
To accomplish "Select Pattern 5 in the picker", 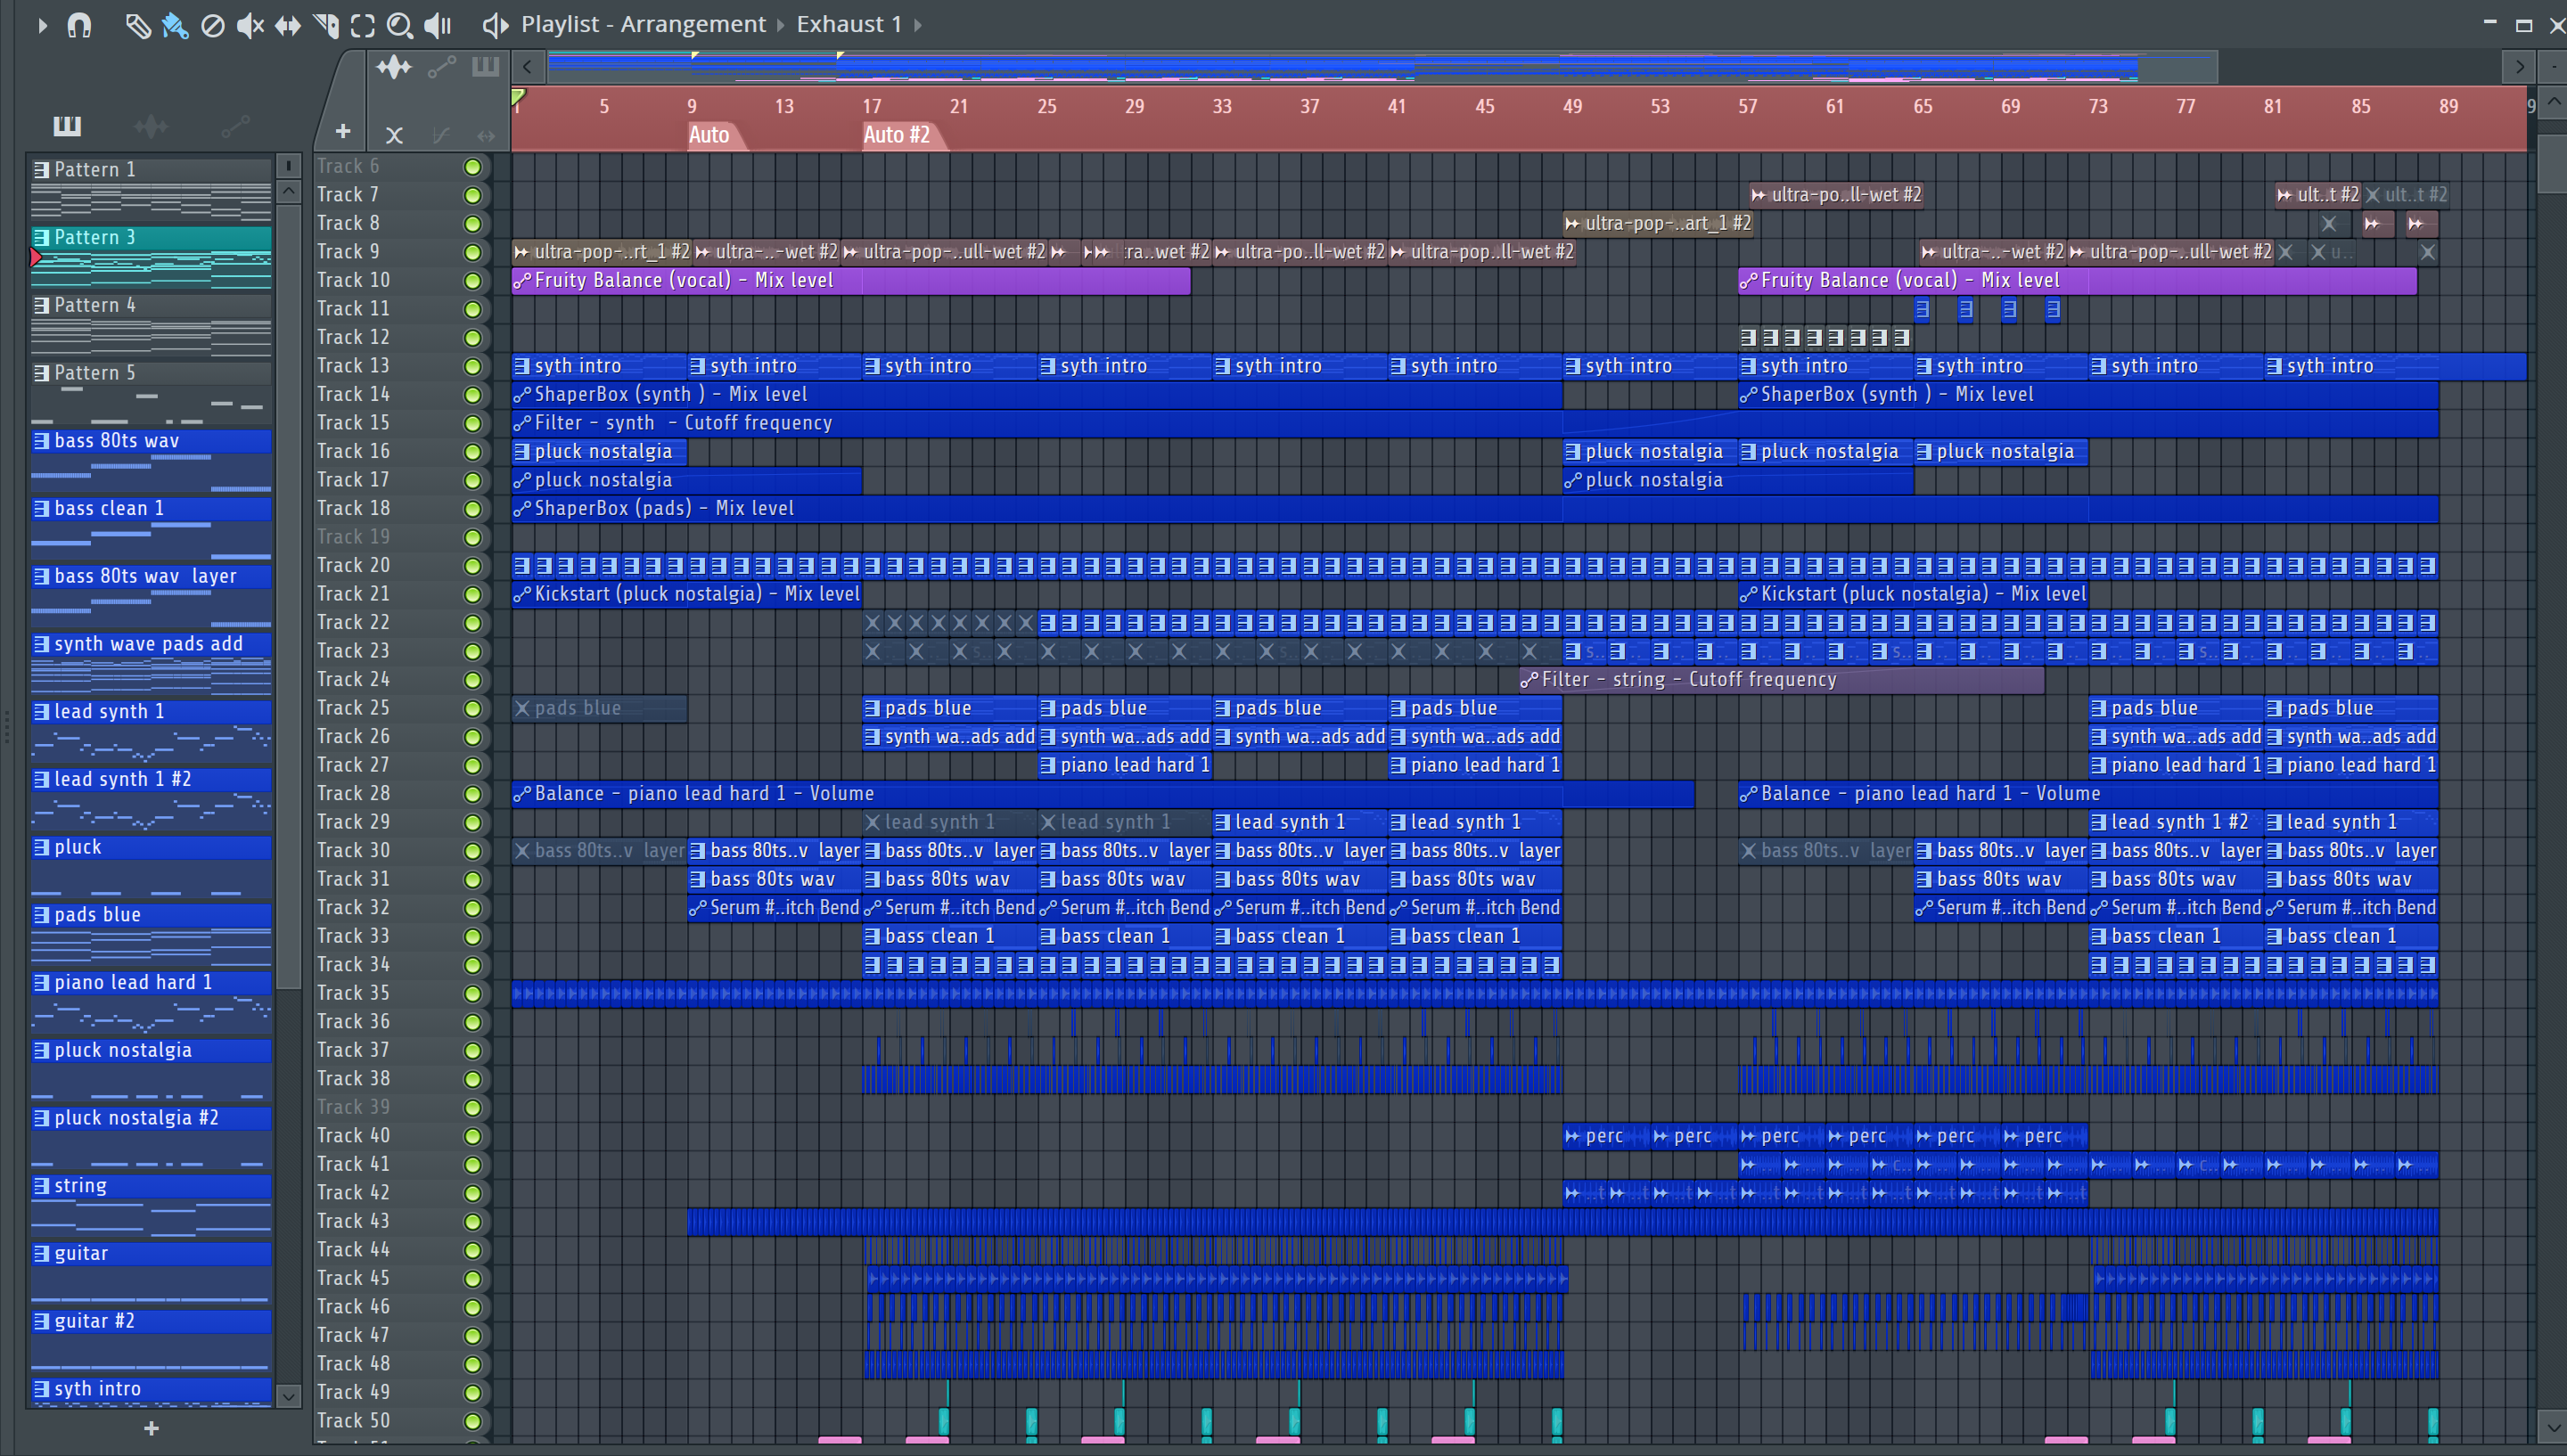I will point(151,393).
